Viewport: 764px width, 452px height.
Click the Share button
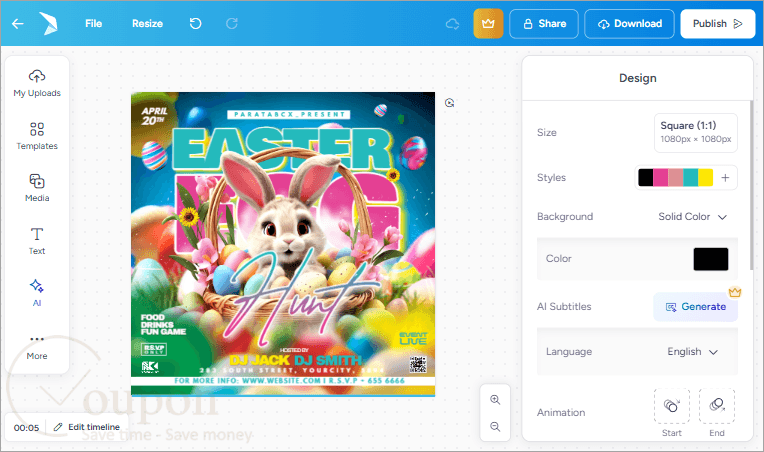(x=544, y=23)
